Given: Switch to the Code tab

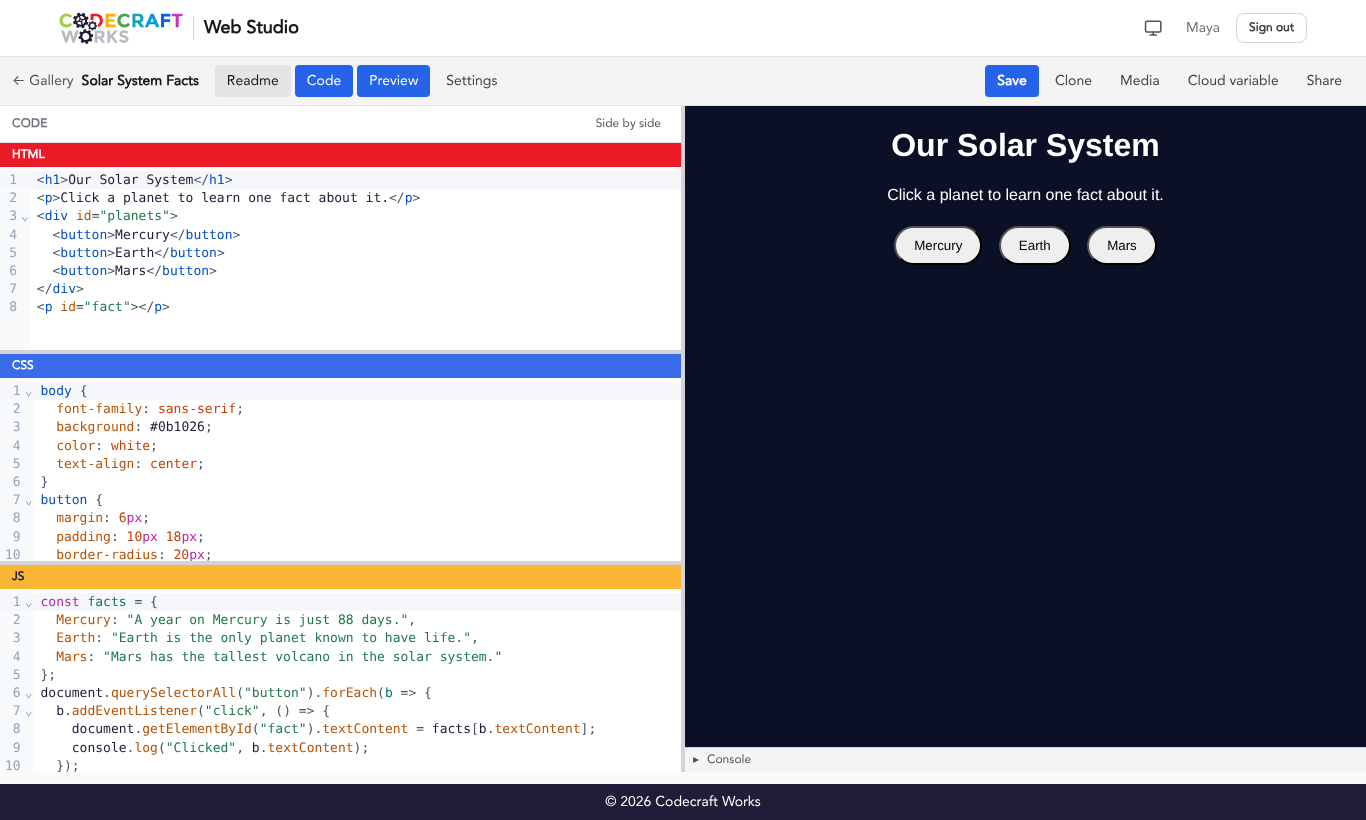Looking at the screenshot, I should [x=324, y=81].
